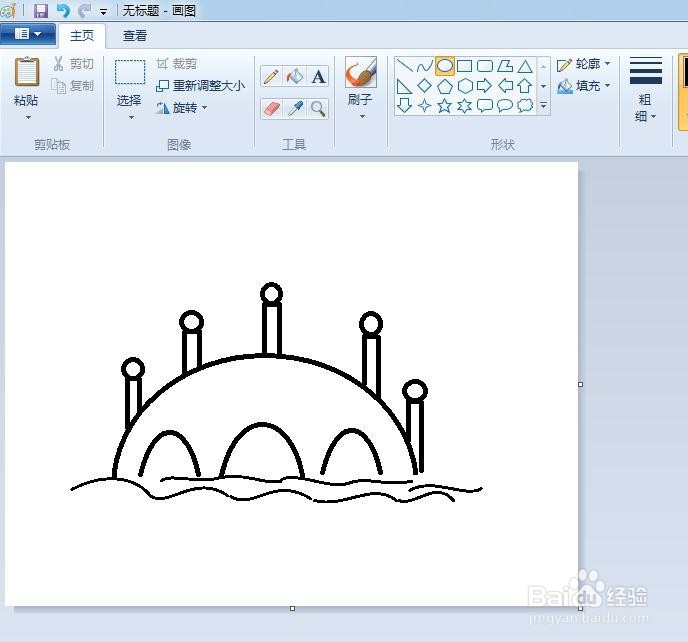
Task: Select the Oval callout shape
Action: coord(505,105)
